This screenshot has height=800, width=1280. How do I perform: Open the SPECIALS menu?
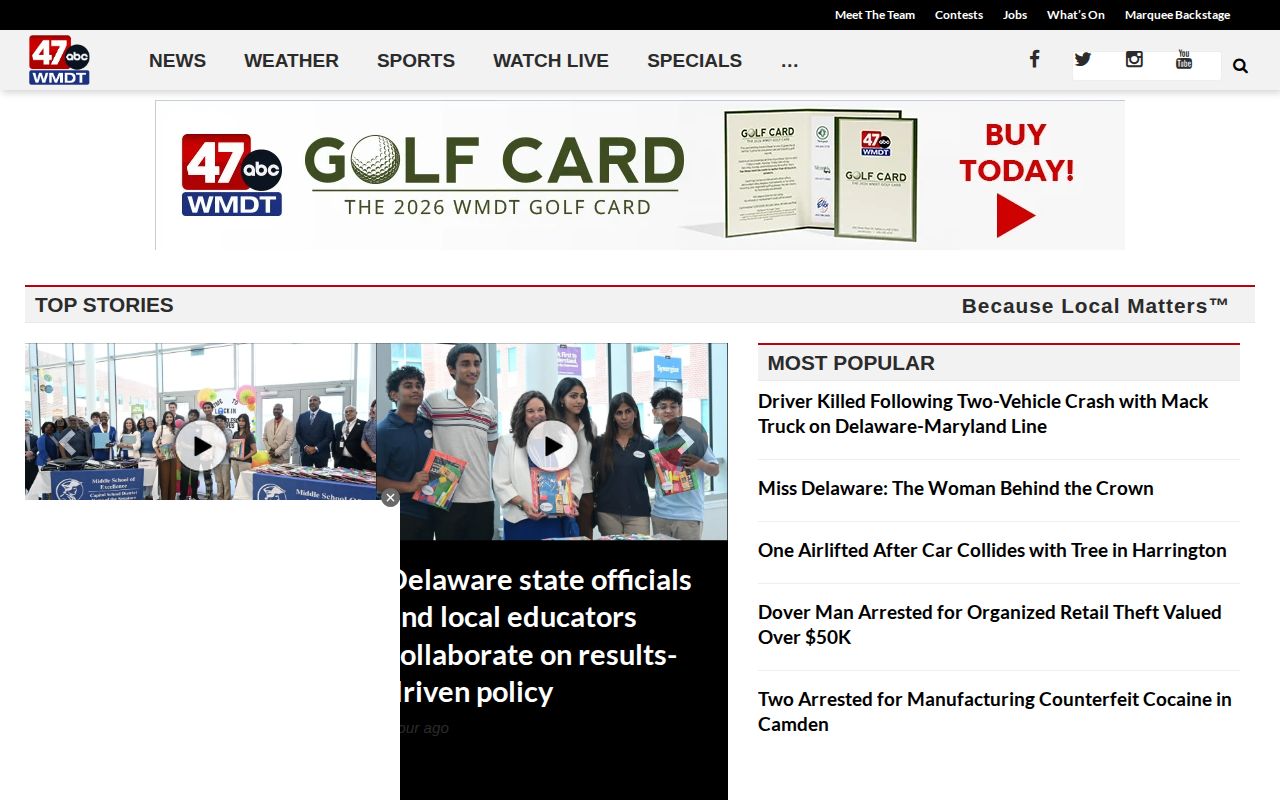694,60
